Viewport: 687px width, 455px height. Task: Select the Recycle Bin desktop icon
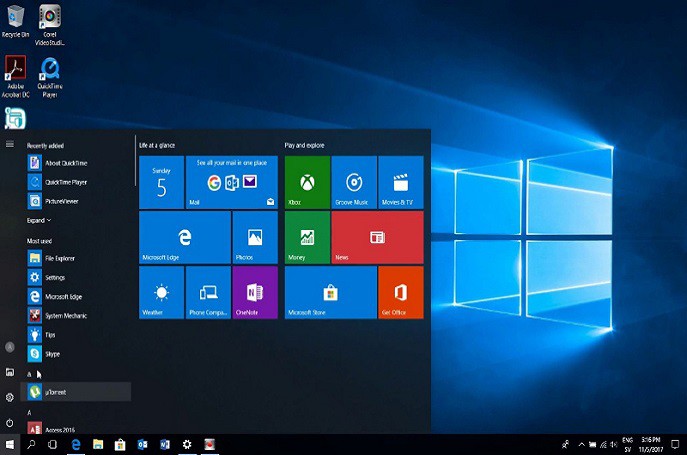click(x=15, y=21)
